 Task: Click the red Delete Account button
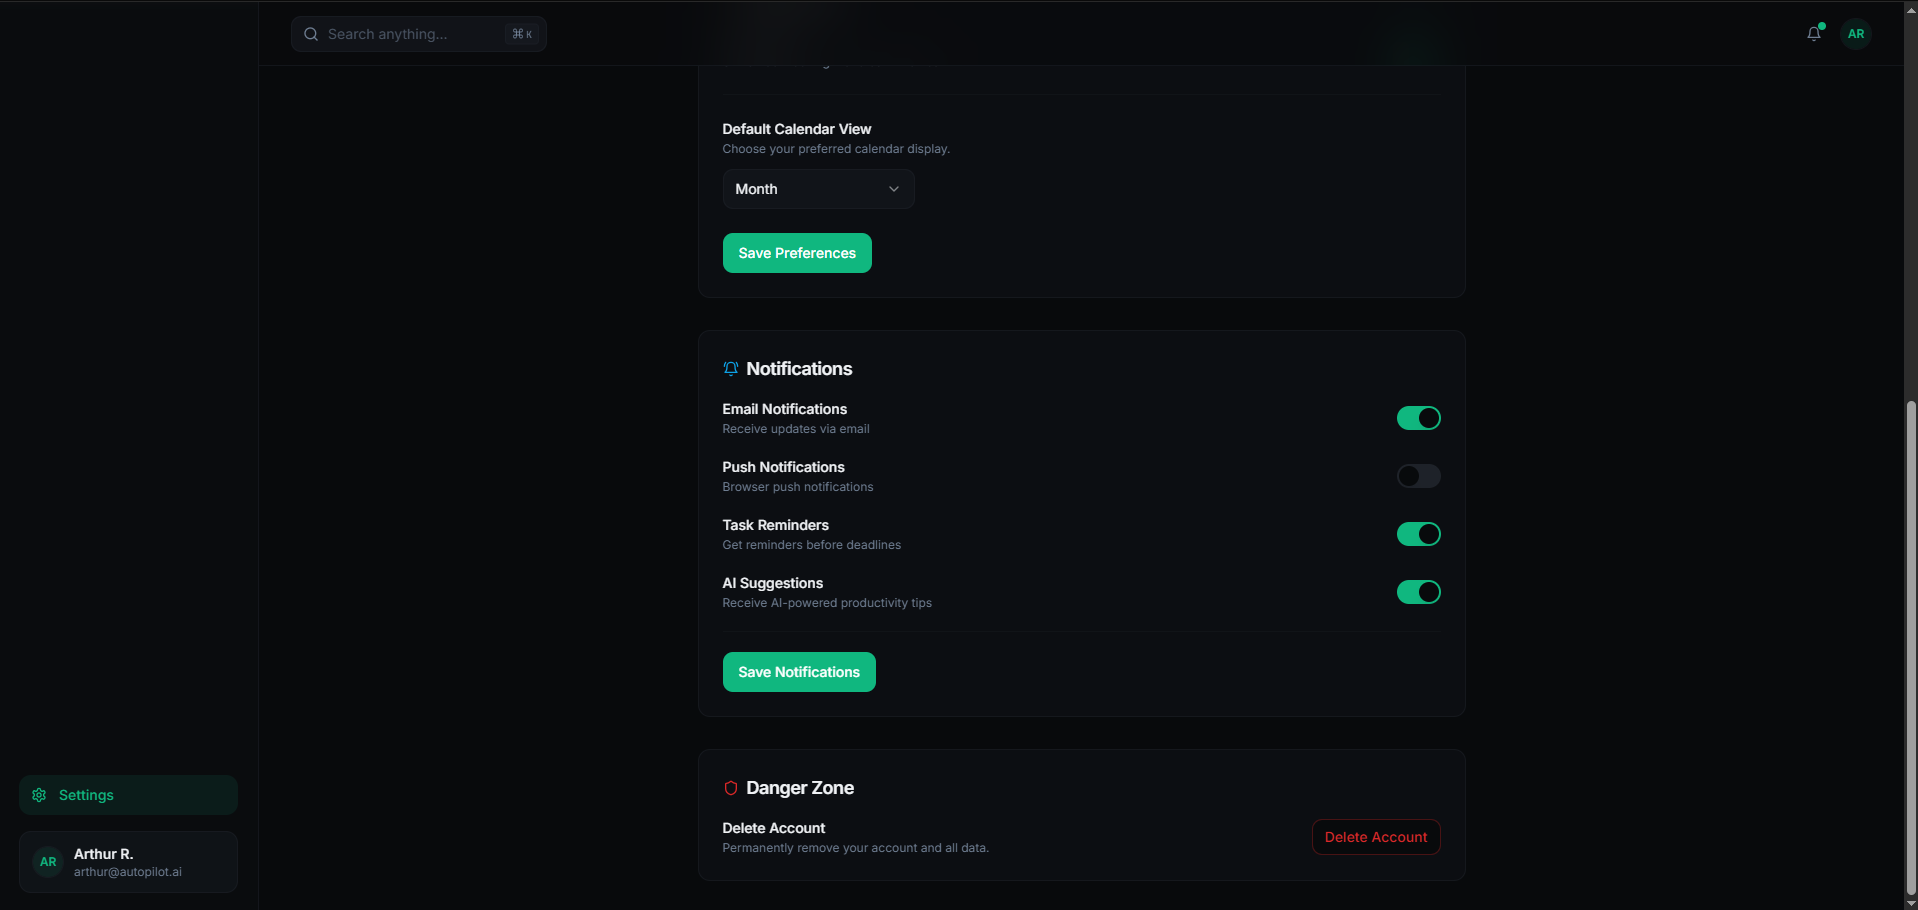[1375, 837]
